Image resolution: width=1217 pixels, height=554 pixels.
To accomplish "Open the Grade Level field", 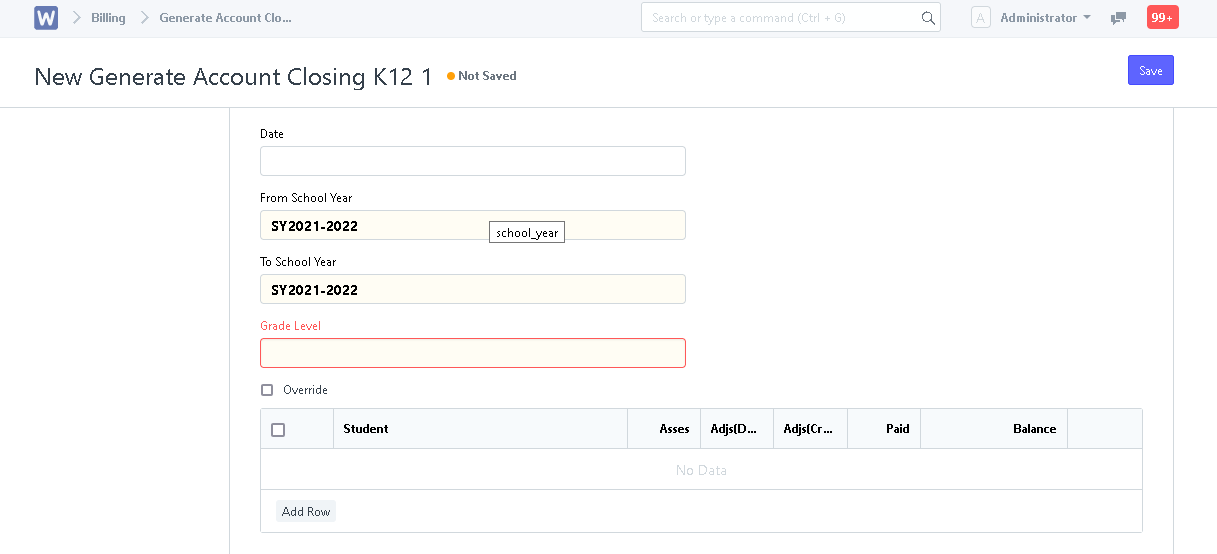I will click(x=473, y=353).
